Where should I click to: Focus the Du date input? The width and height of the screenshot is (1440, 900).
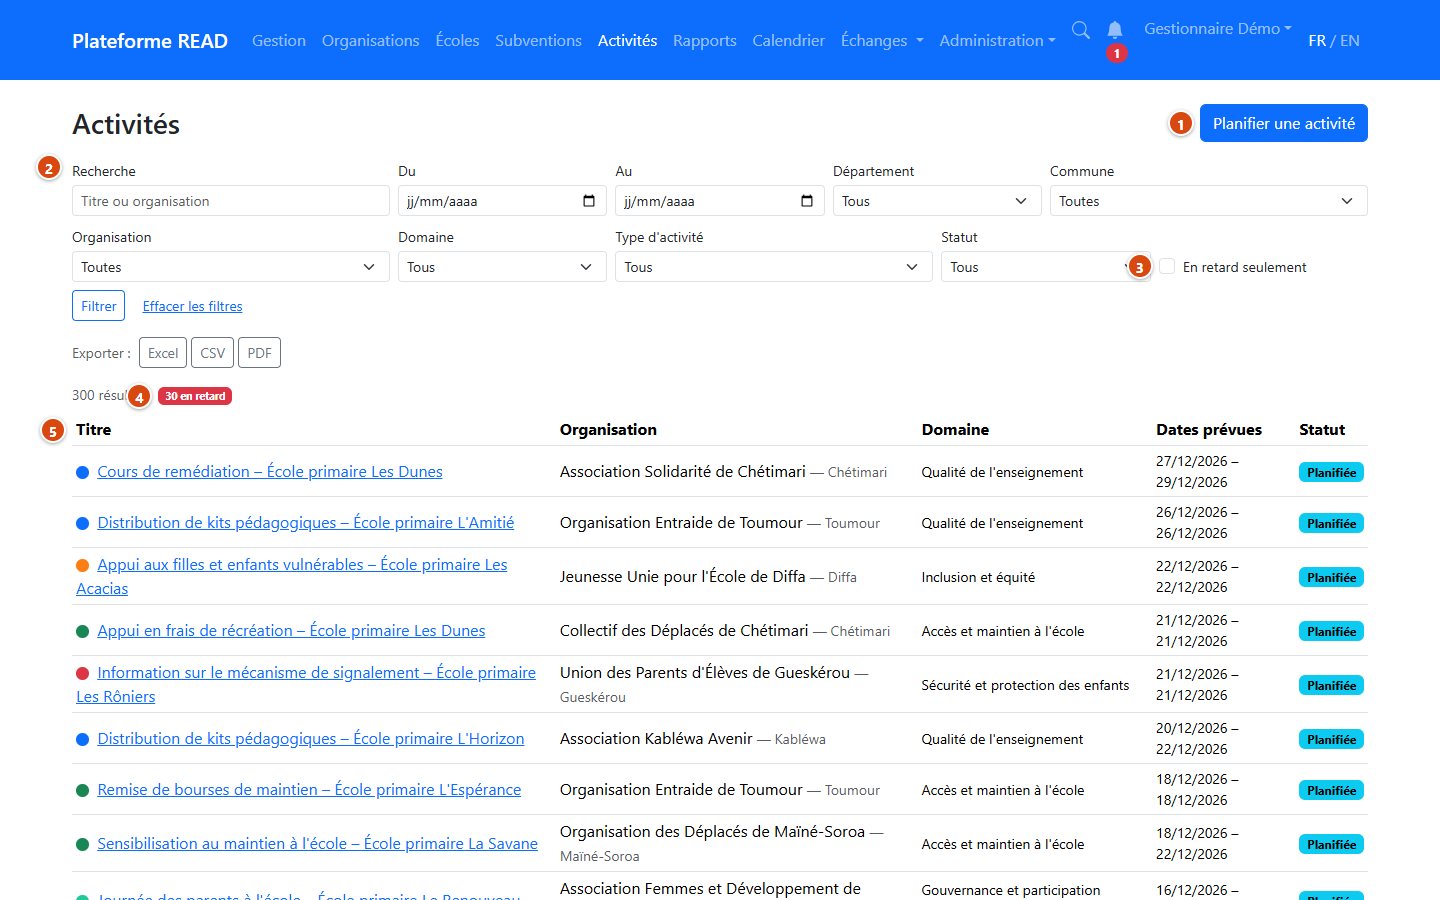(x=502, y=201)
